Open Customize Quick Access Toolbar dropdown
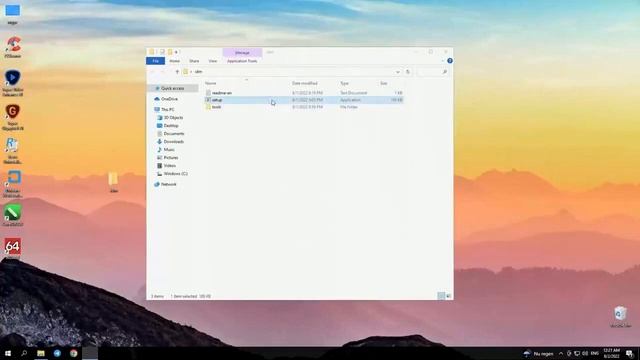 [176, 52]
